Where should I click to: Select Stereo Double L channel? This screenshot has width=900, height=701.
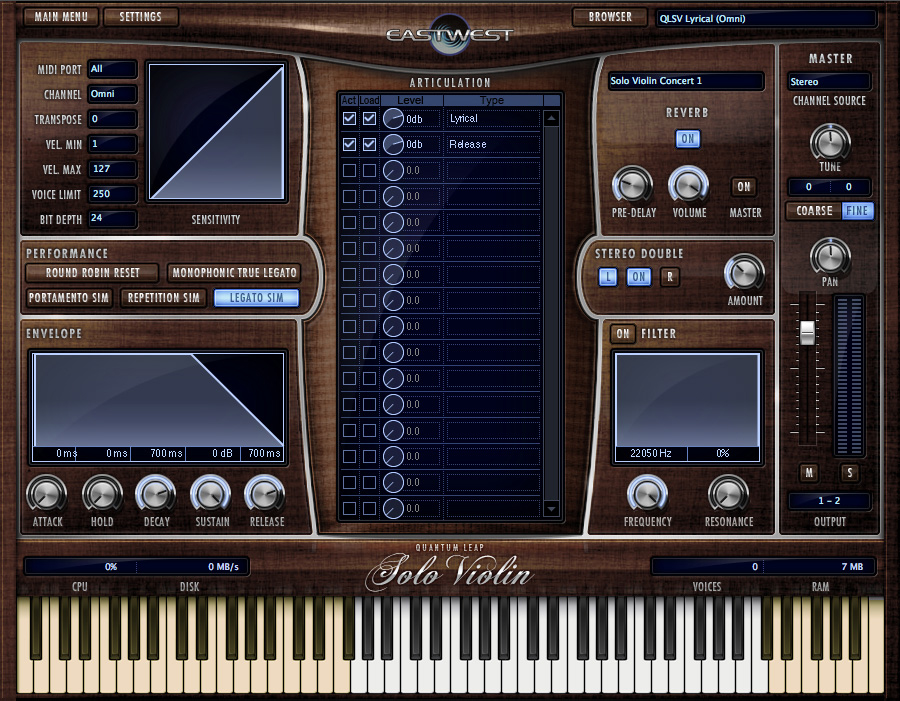click(608, 277)
